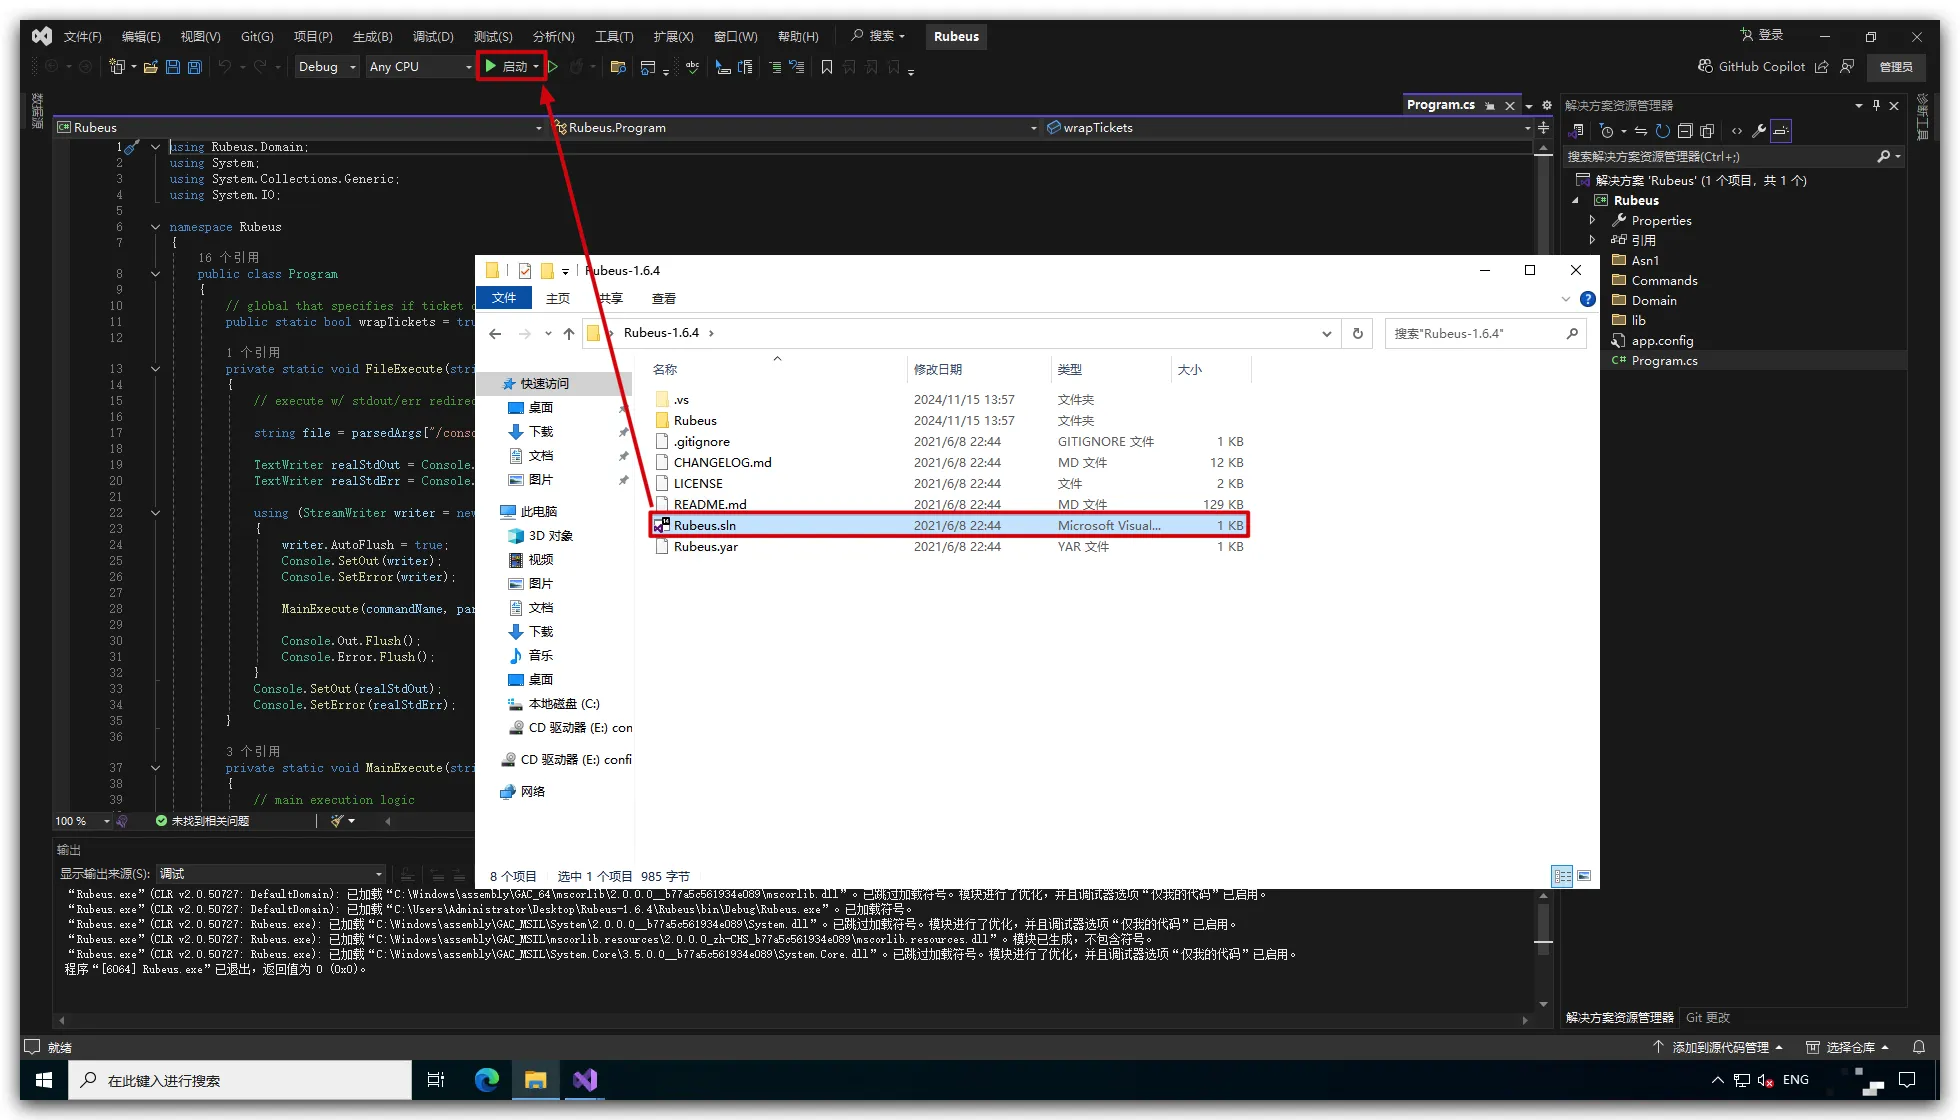Image resolution: width=1960 pixels, height=1120 pixels.
Task: Click the Save All icon in Visual Studio toolbar
Action: (195, 67)
